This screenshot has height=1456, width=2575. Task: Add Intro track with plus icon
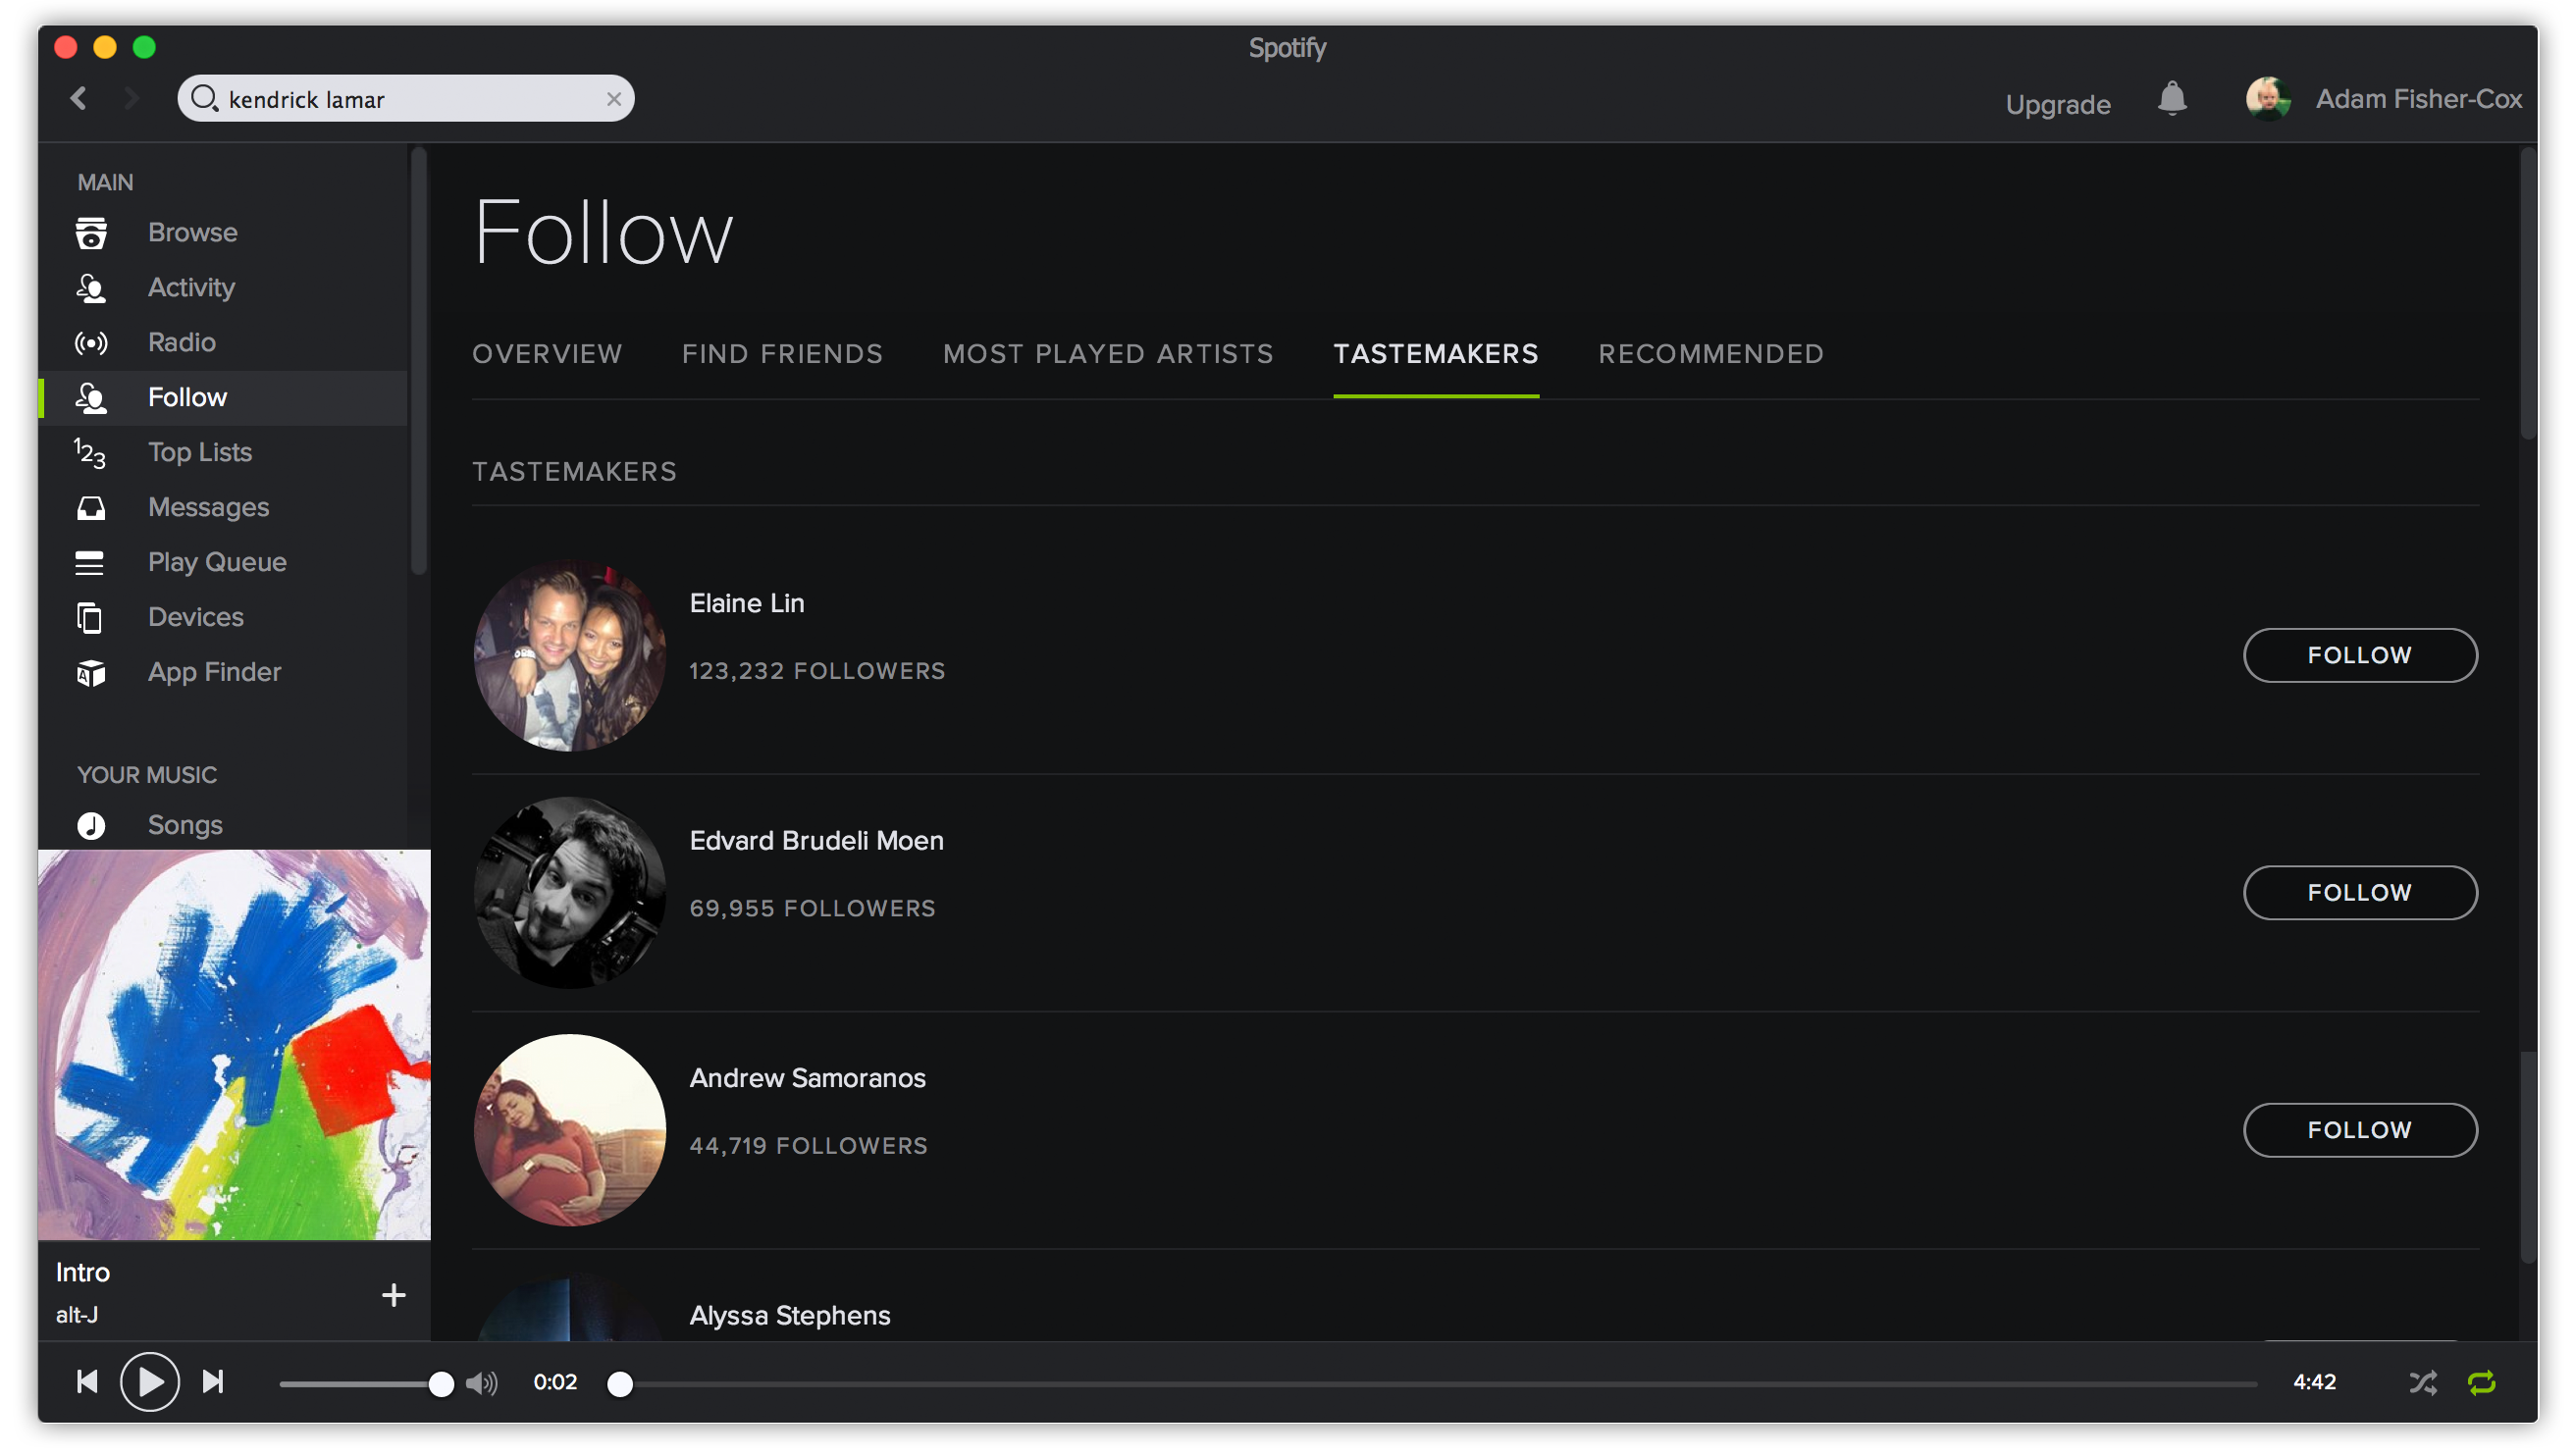pyautogui.click(x=394, y=1295)
